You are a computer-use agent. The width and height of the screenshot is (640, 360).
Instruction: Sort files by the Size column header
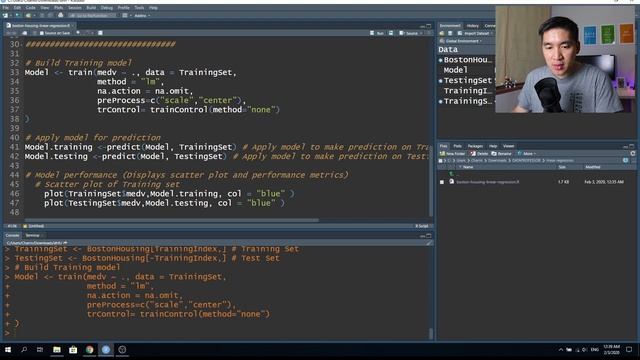click(x=562, y=167)
